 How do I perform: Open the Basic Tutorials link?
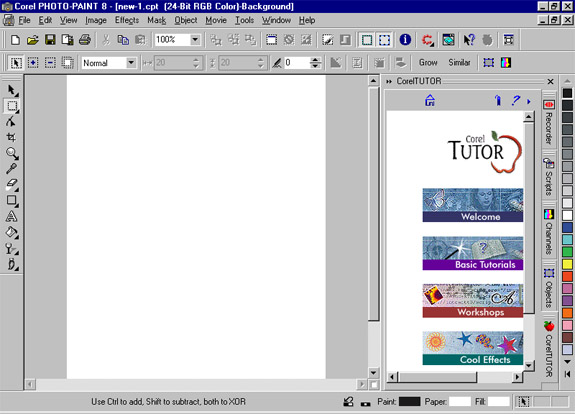473,253
